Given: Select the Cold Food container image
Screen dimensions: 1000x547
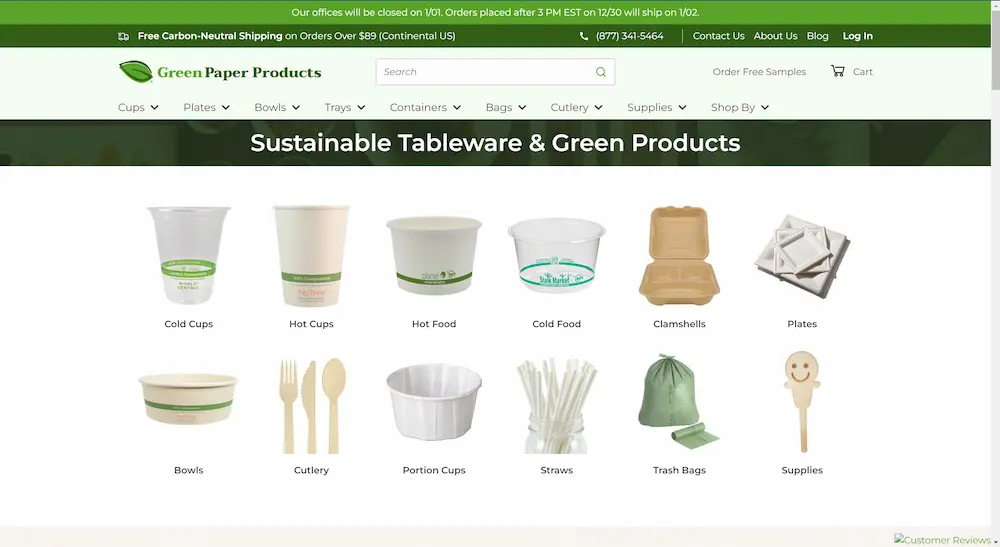Looking at the screenshot, I should click(557, 255).
